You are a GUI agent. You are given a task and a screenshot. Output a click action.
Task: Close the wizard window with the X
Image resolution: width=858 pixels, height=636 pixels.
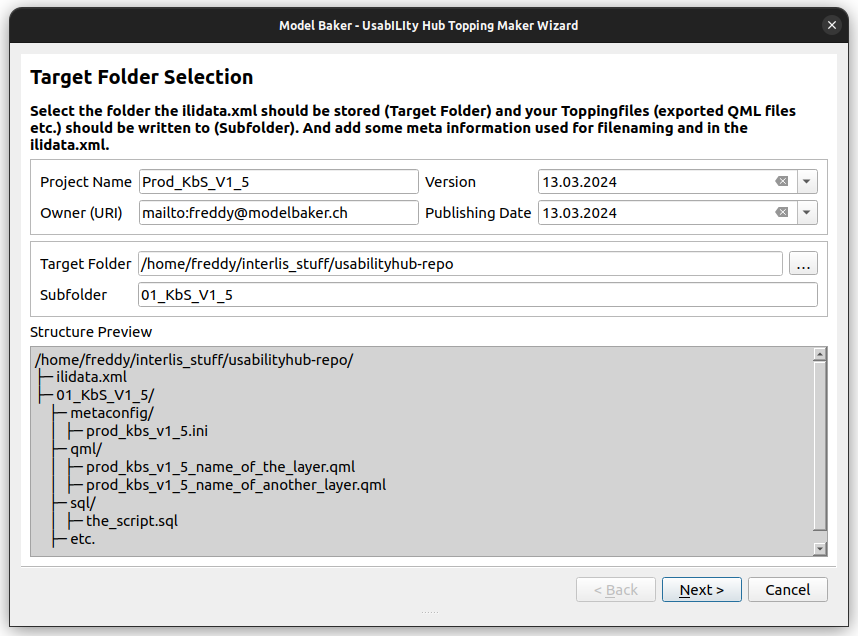pos(831,25)
